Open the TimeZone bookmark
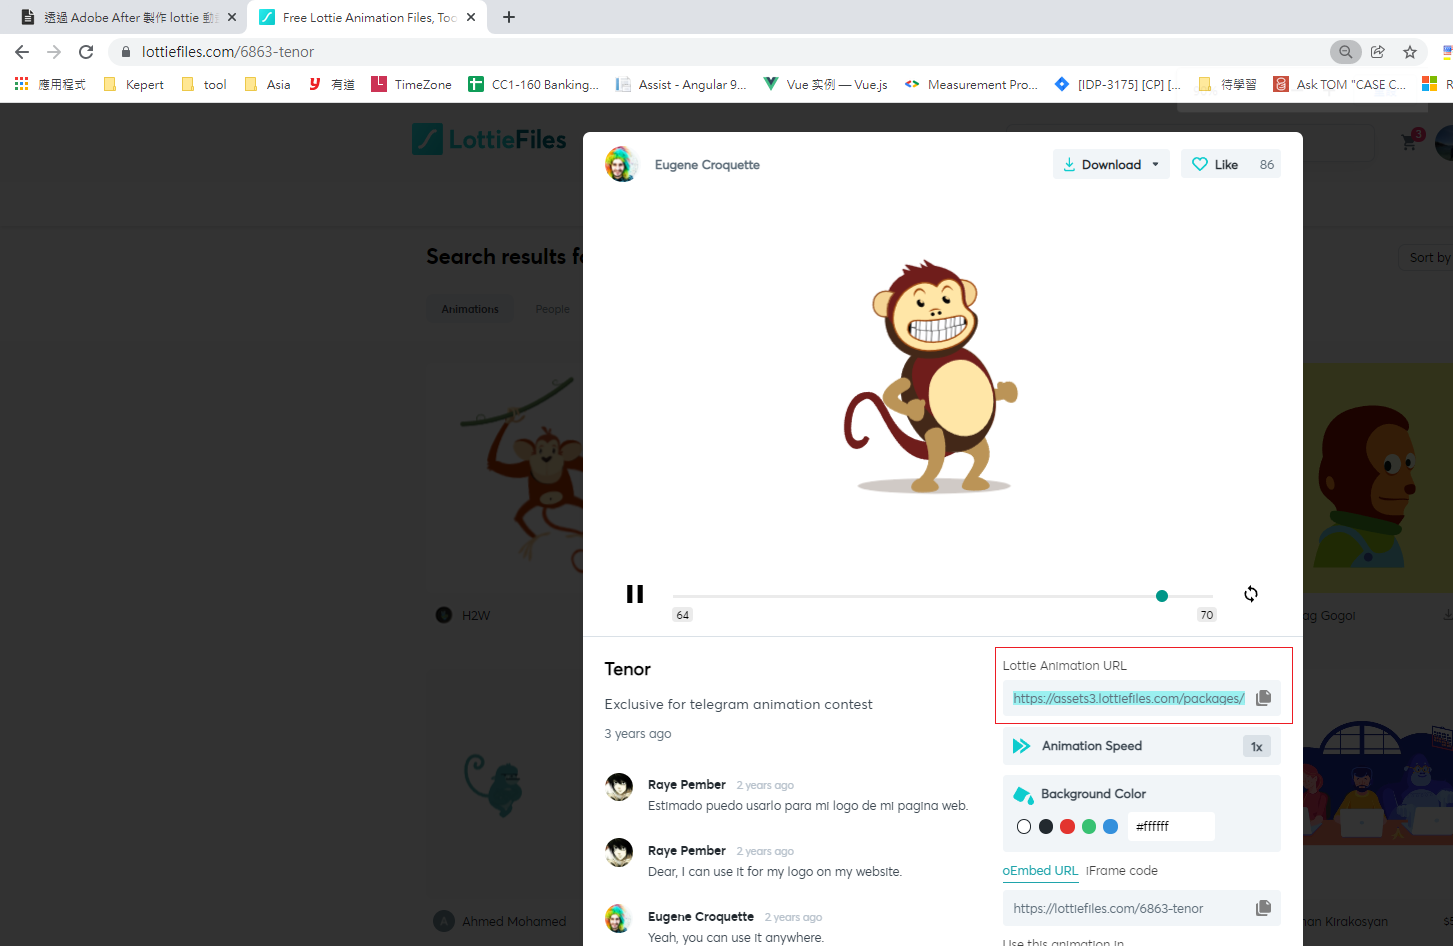Viewport: 1453px width, 946px height. 411,85
